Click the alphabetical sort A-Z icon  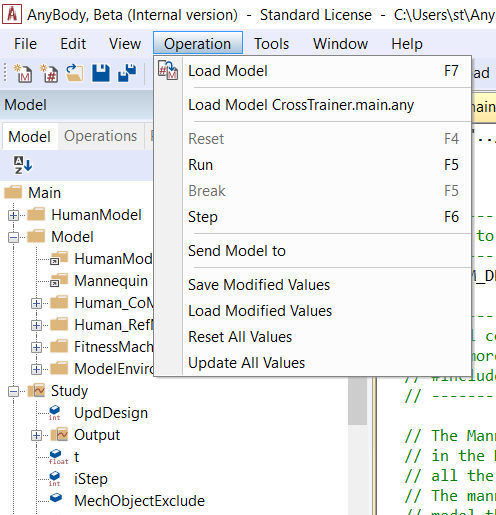(x=23, y=165)
